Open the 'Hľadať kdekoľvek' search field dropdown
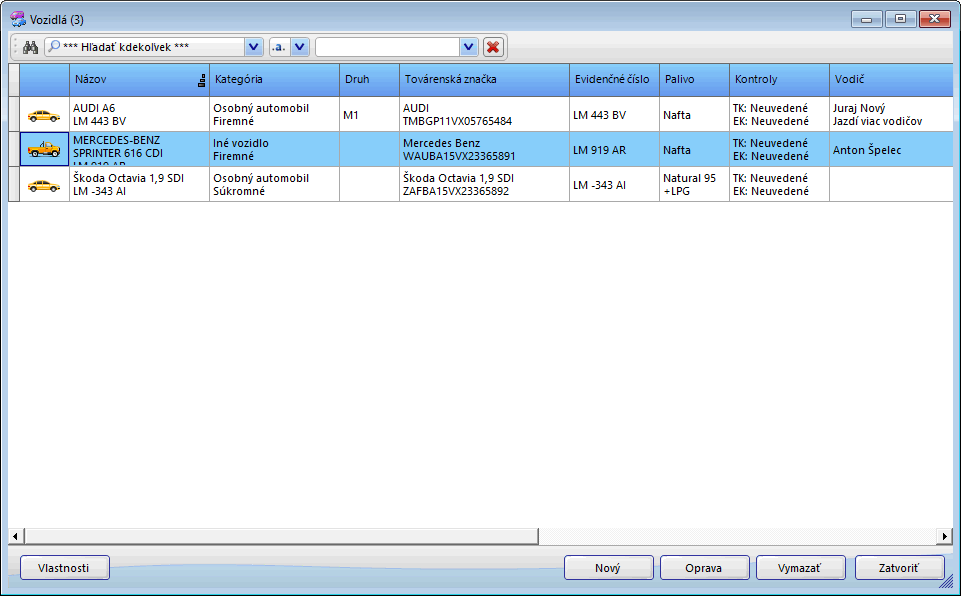Viewport: 961px width, 596px height. tap(253, 47)
